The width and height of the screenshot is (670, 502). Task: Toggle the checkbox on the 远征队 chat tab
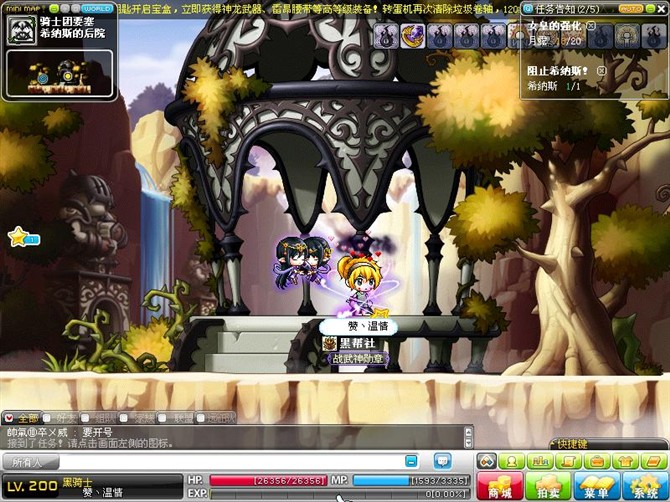200,418
